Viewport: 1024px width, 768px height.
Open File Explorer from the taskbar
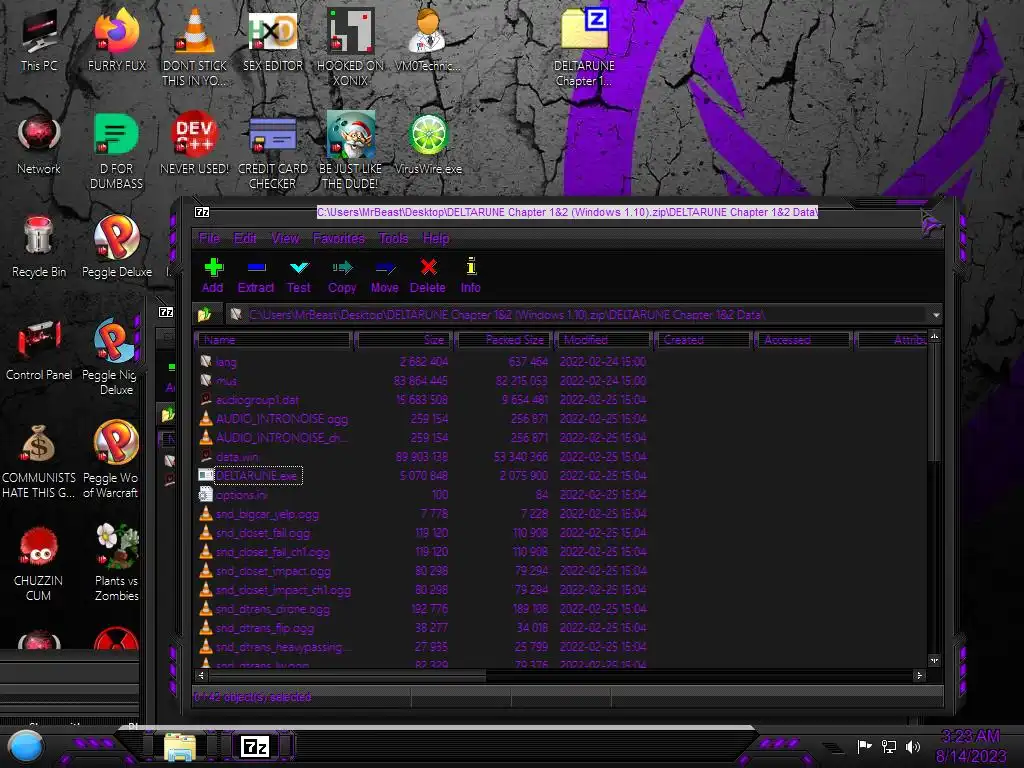pos(180,748)
